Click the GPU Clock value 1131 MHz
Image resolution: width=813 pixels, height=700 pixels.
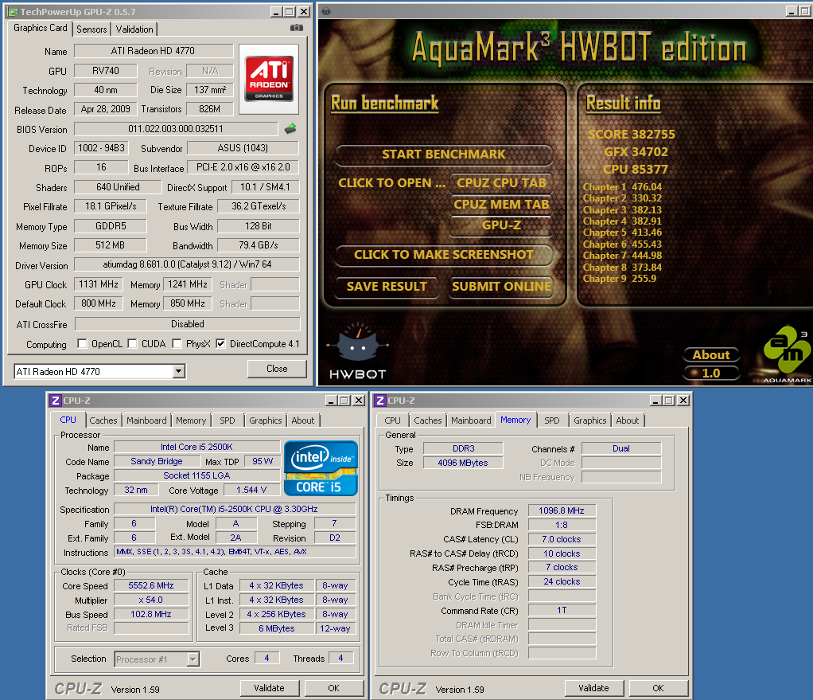99,284
